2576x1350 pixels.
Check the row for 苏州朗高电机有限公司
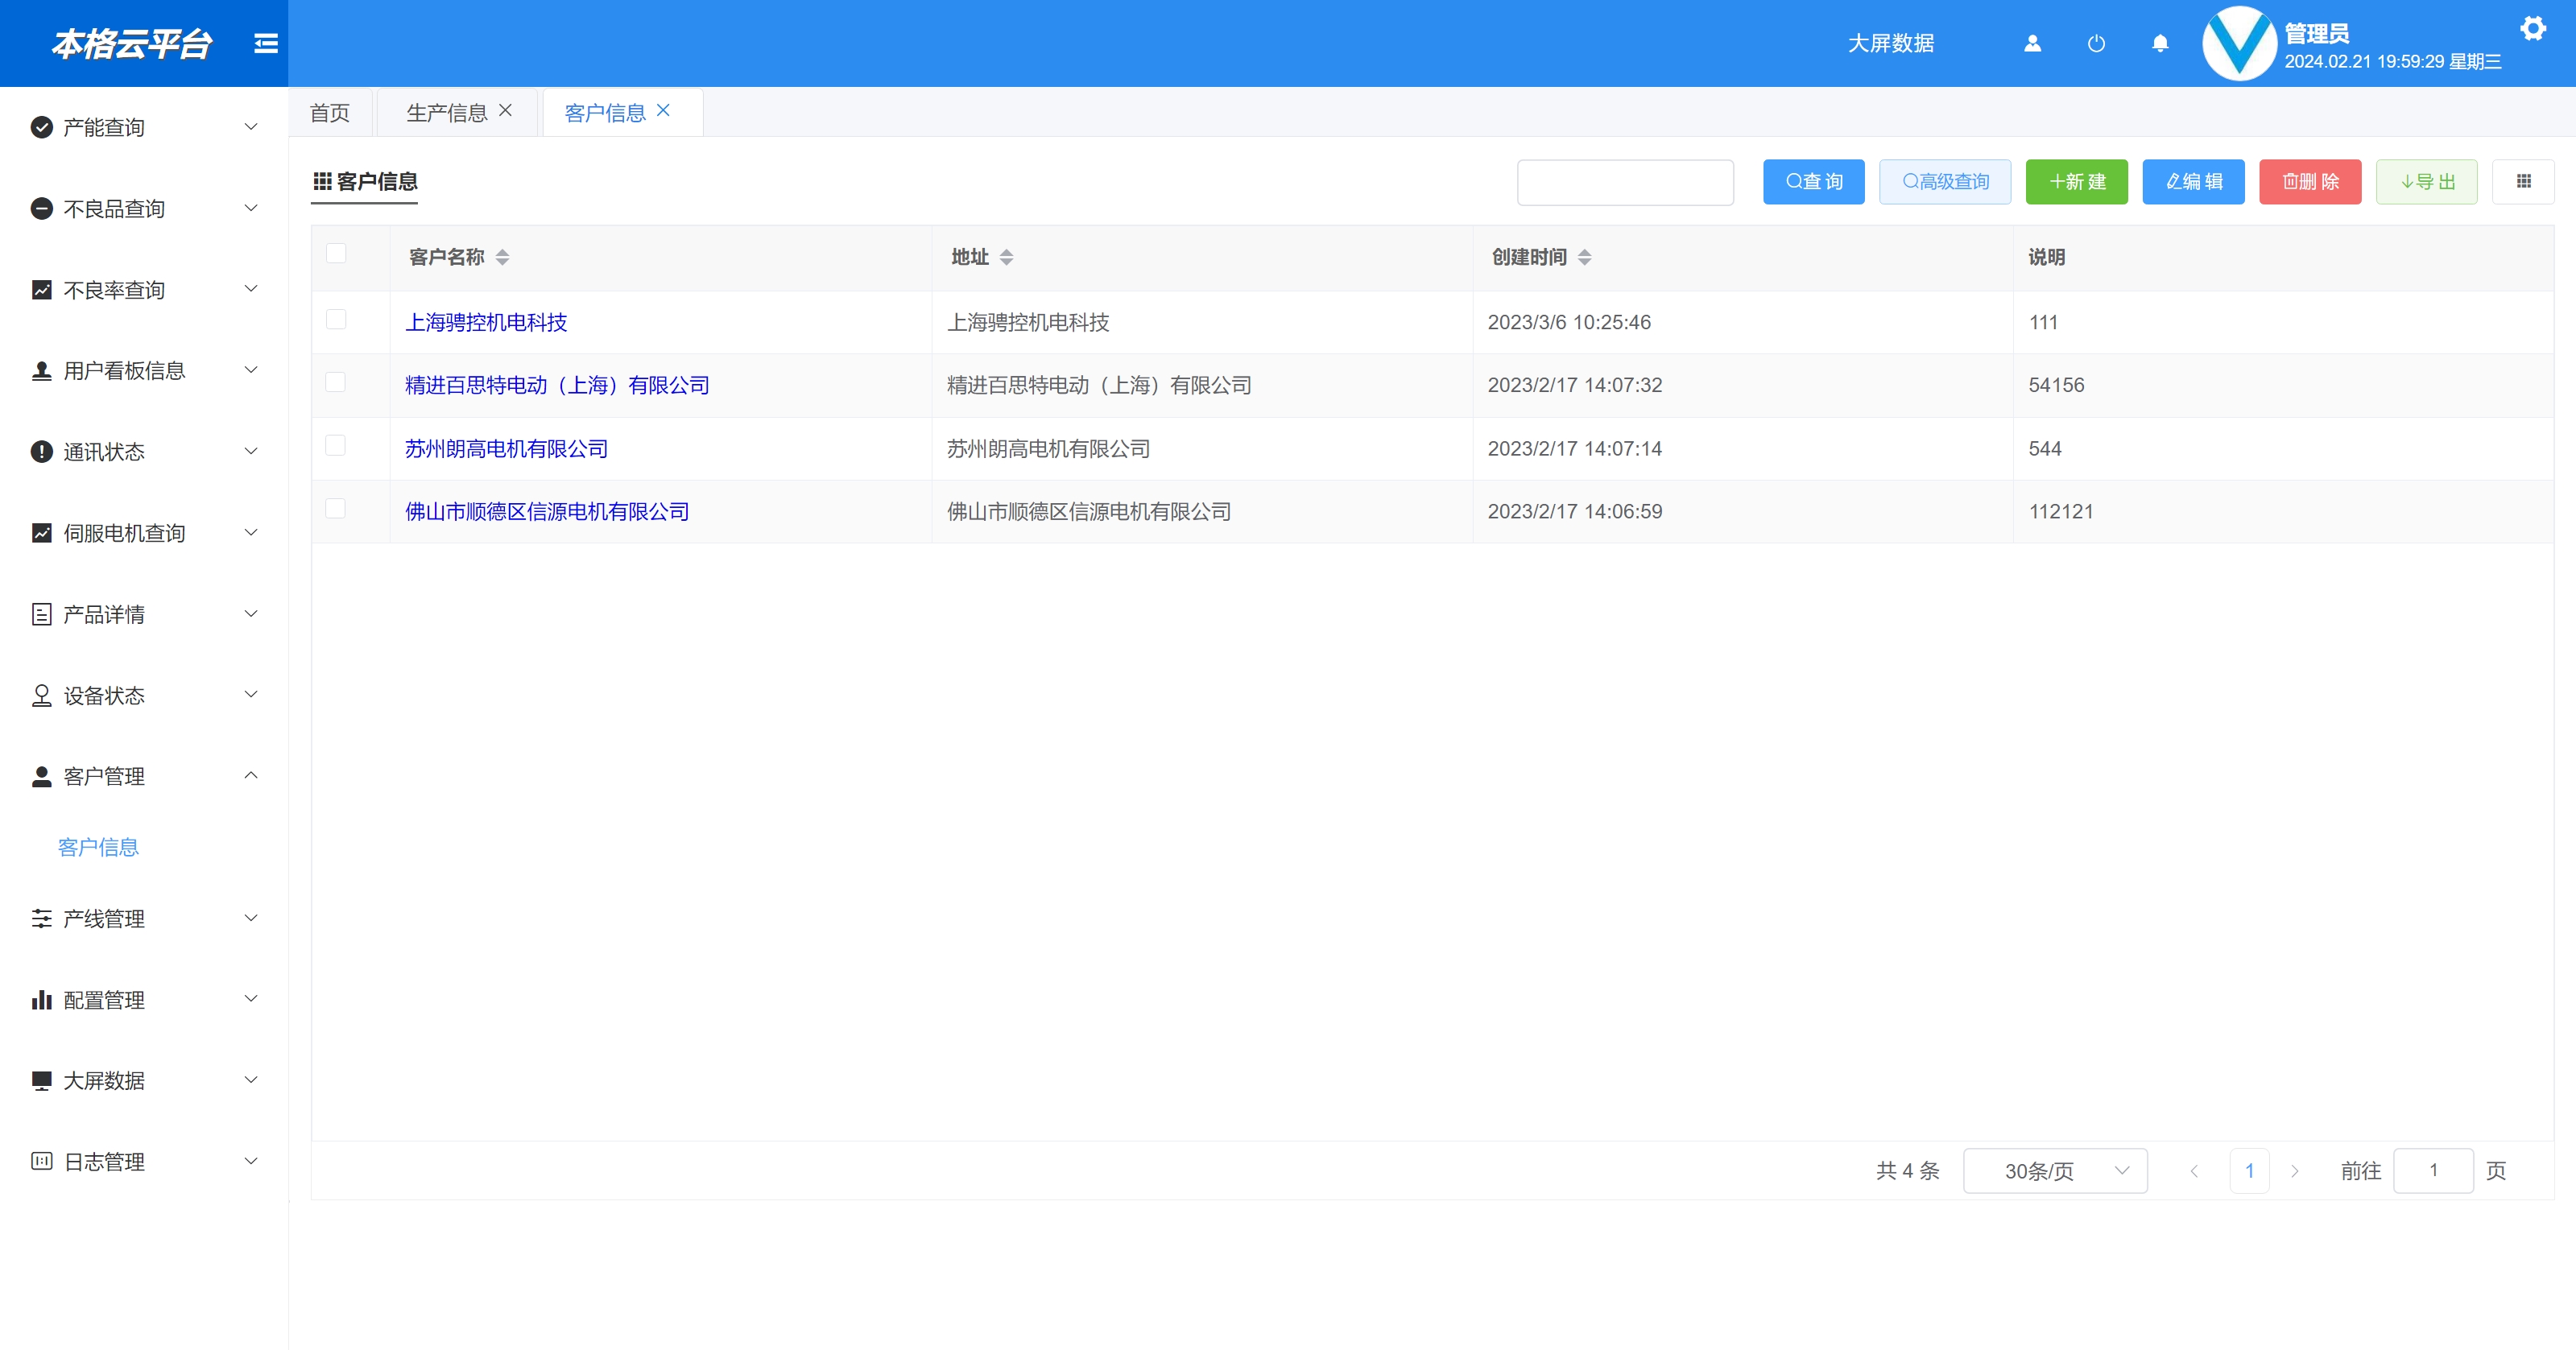point(336,445)
